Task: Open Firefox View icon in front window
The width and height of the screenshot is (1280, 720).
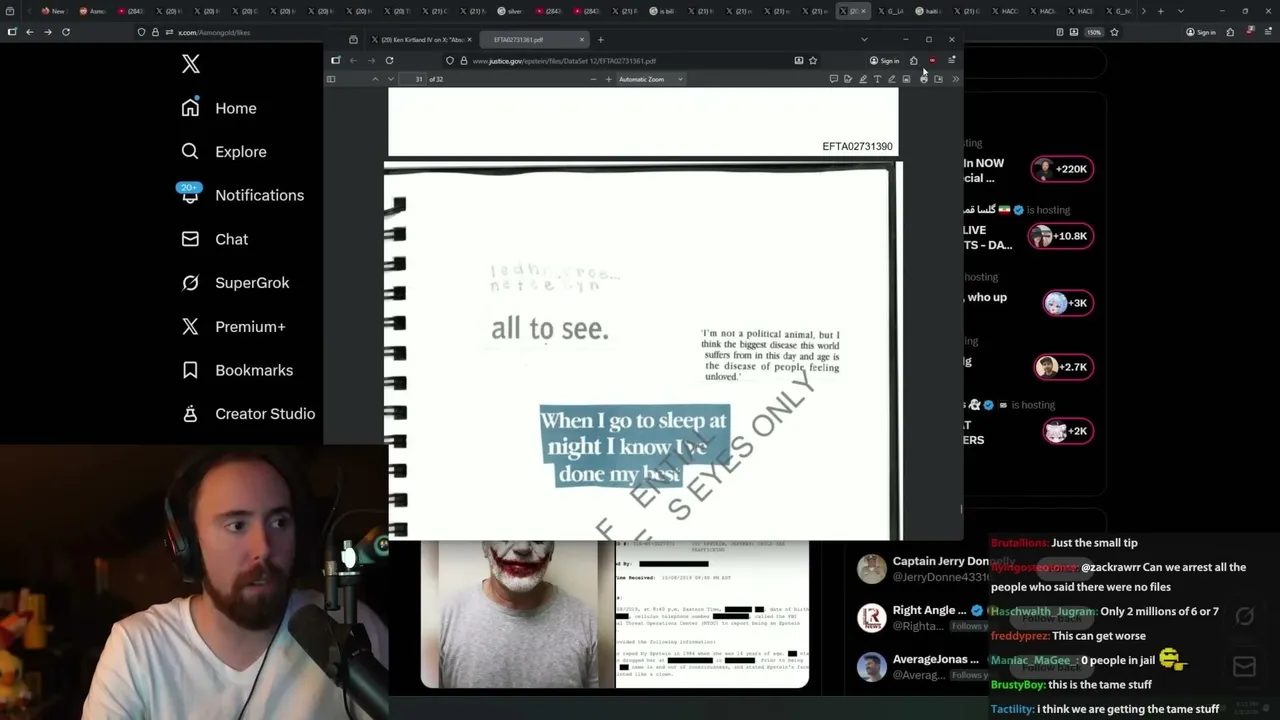Action: 353,40
